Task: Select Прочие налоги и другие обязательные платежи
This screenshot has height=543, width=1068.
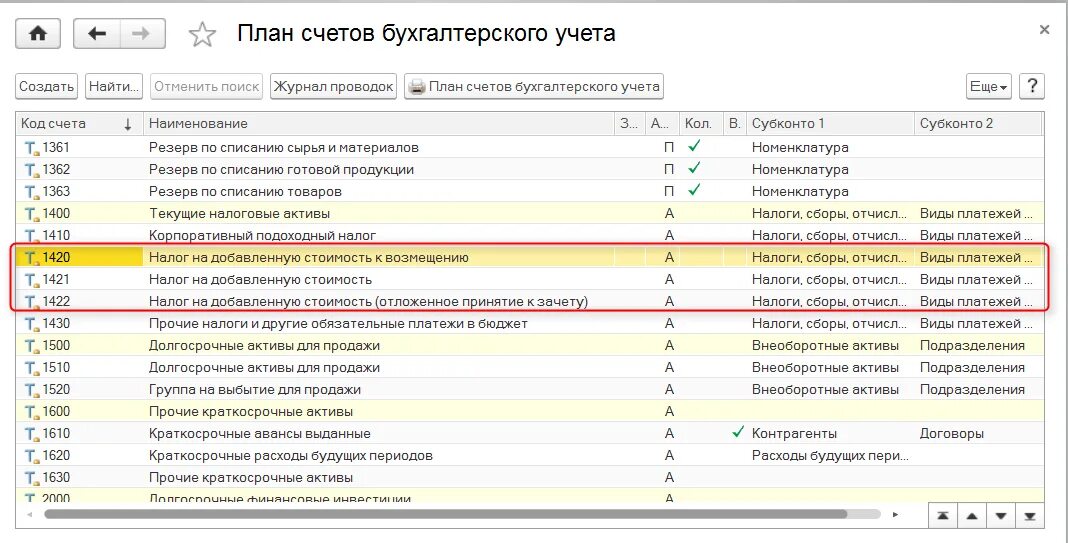Action: pos(338,324)
